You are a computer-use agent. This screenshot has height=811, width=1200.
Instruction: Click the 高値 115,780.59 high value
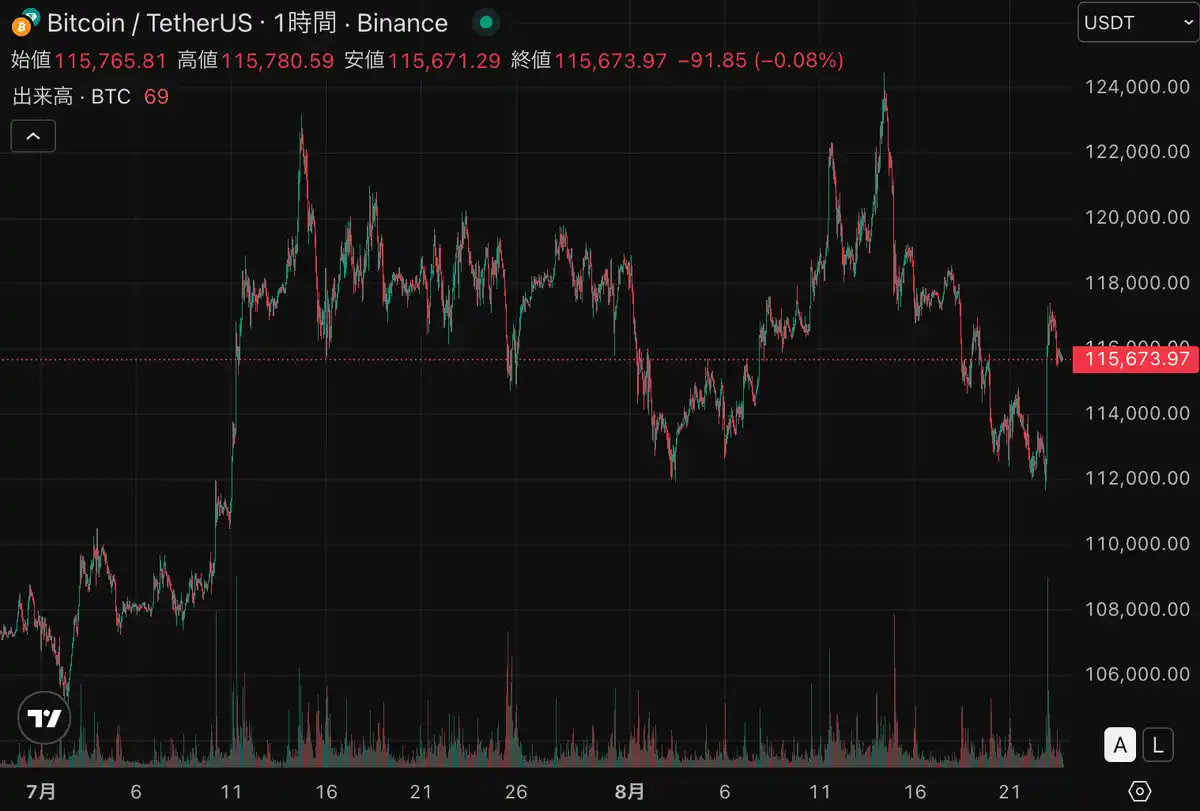click(255, 60)
